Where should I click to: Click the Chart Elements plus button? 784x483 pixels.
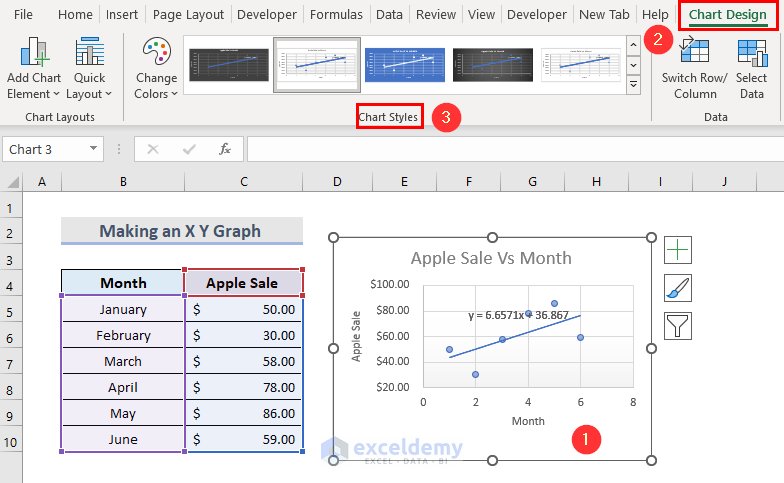(677, 249)
